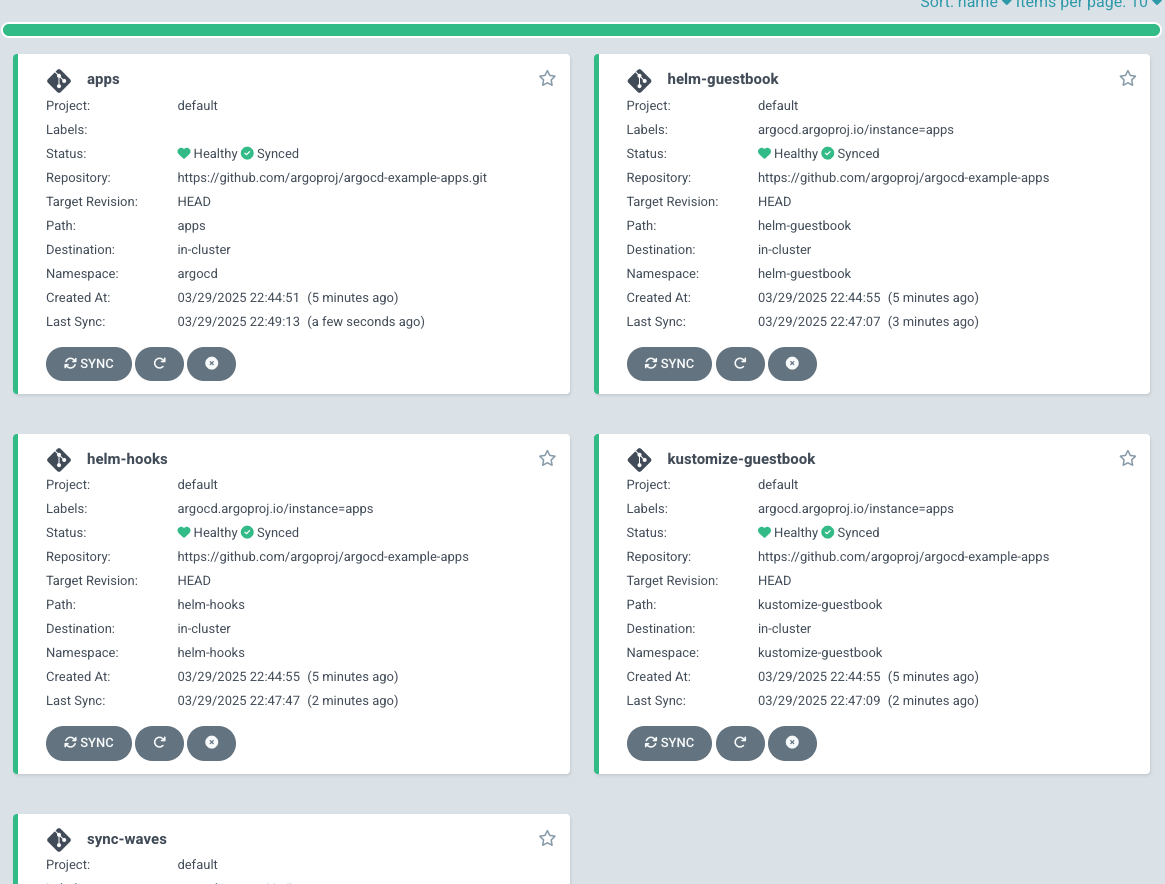Click the repository URL on helm-hooks card

322,556
